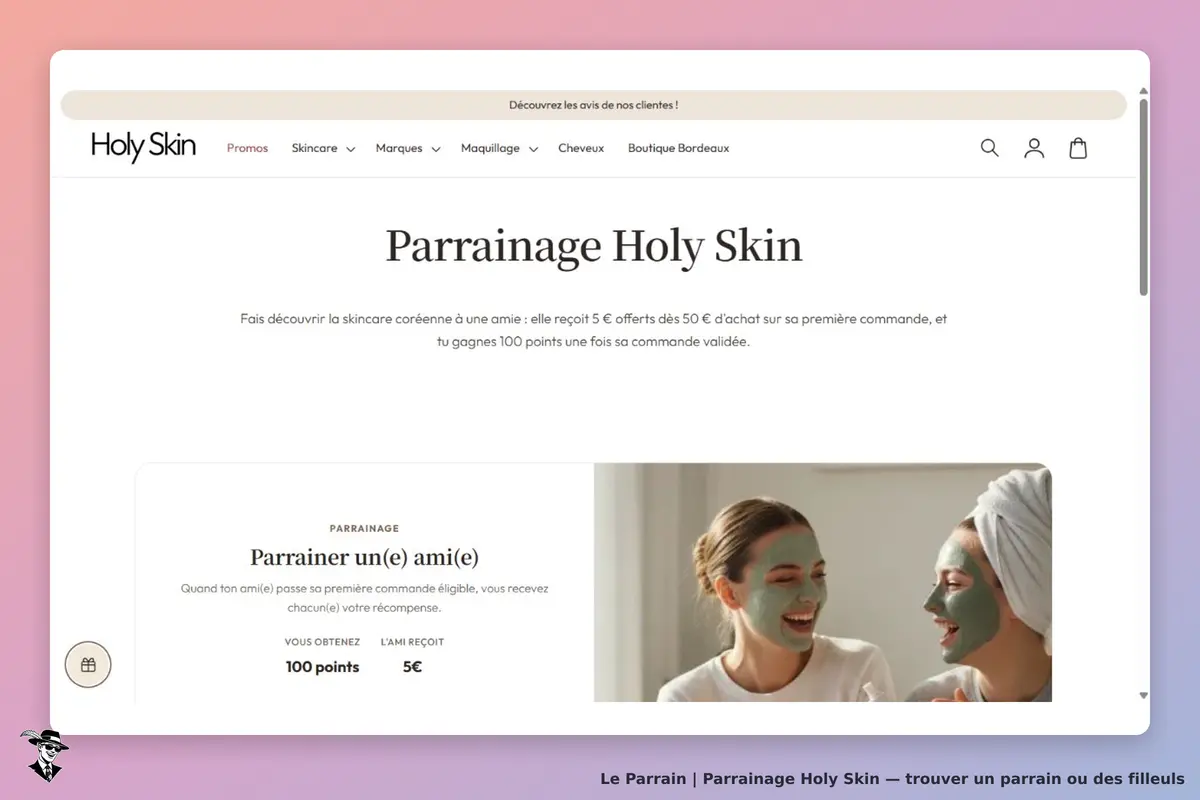
Task: Click the page scrollbar down arrow
Action: point(1143,695)
